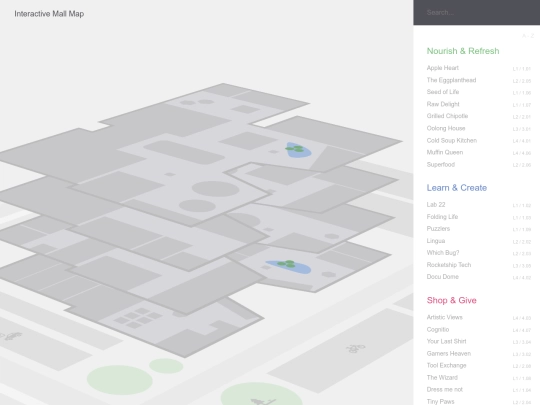Click the Search input field

click(x=477, y=12)
